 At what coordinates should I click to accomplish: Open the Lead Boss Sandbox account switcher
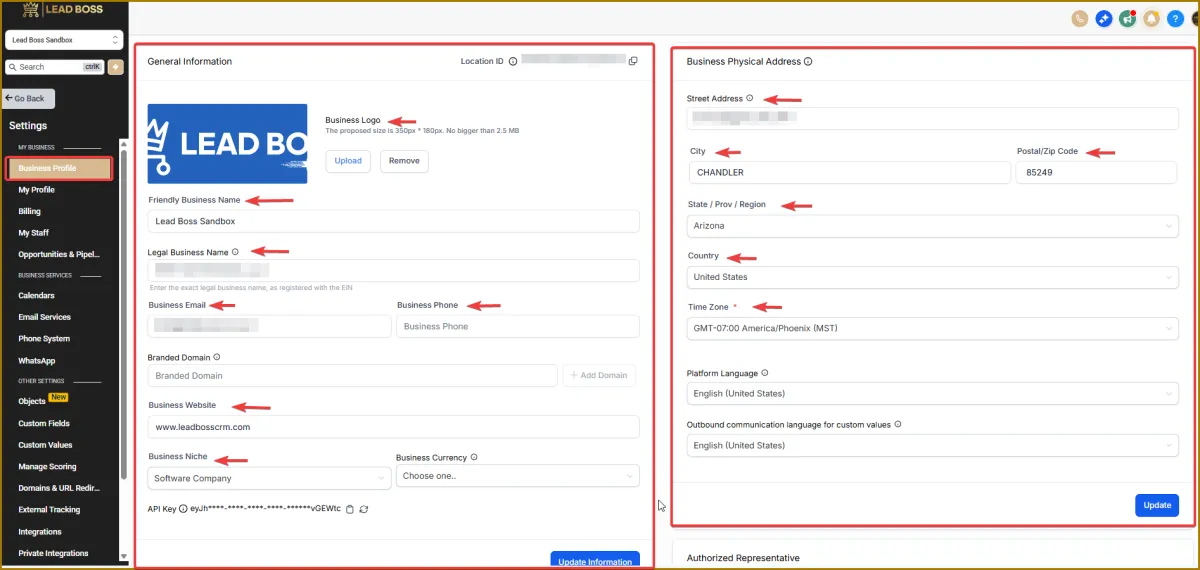[64, 40]
